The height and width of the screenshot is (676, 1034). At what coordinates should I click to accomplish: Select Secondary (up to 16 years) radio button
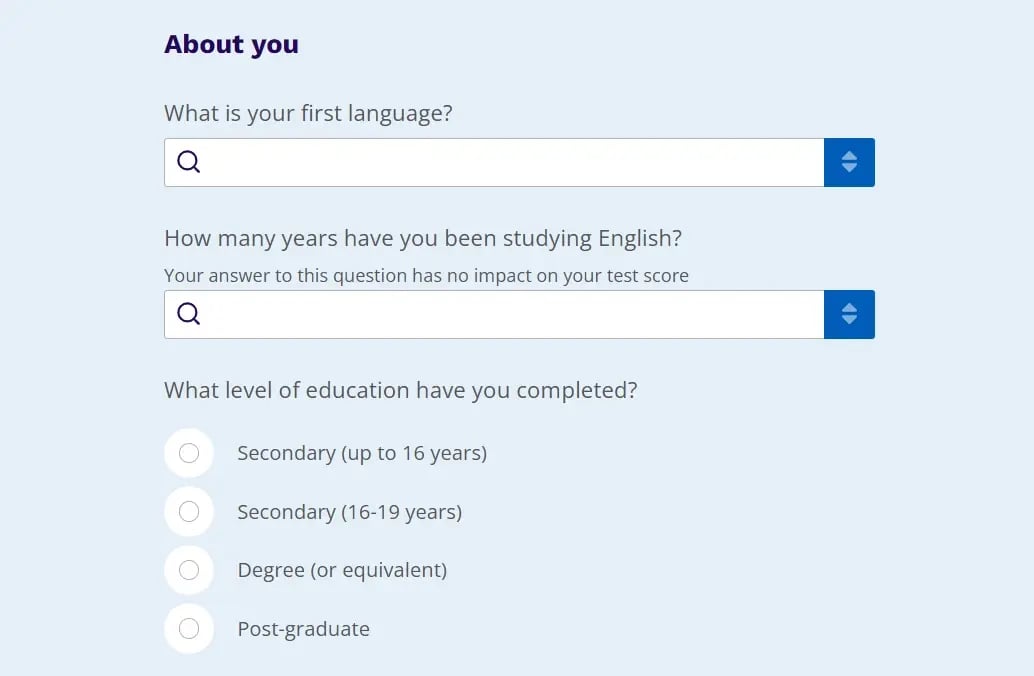[x=189, y=453]
